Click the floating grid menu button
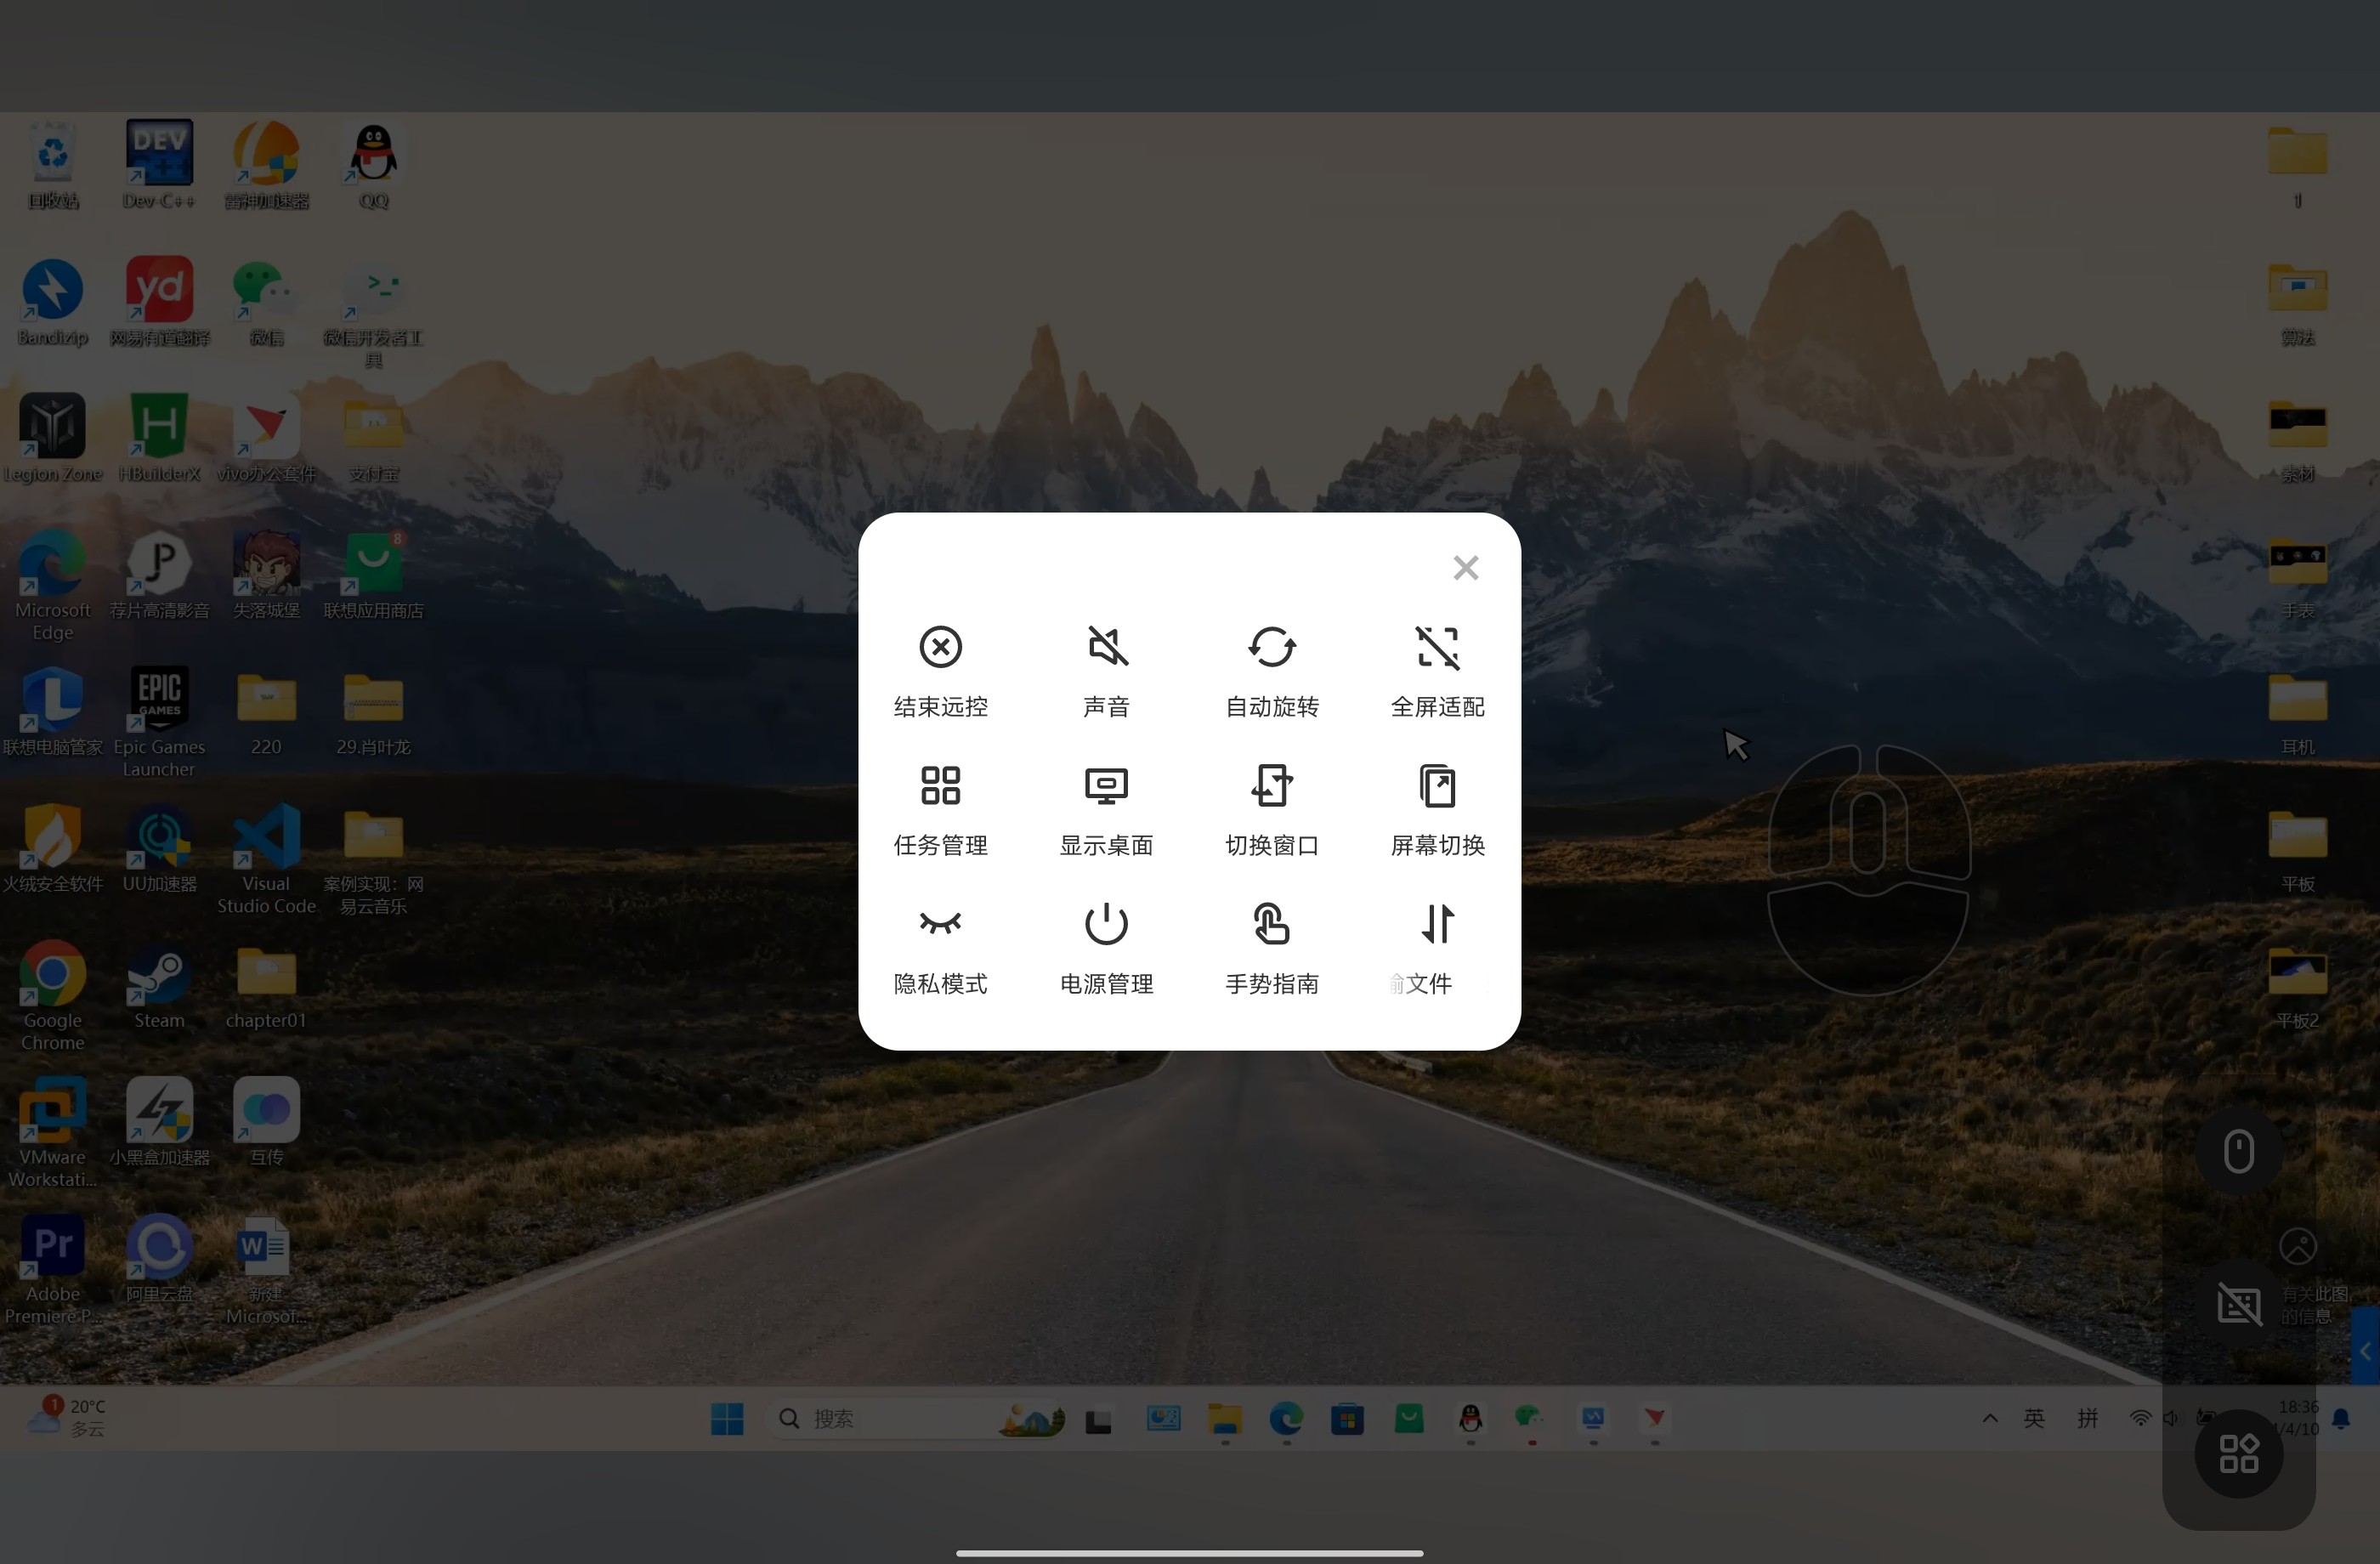This screenshot has width=2380, height=1564. pos(2238,1453)
